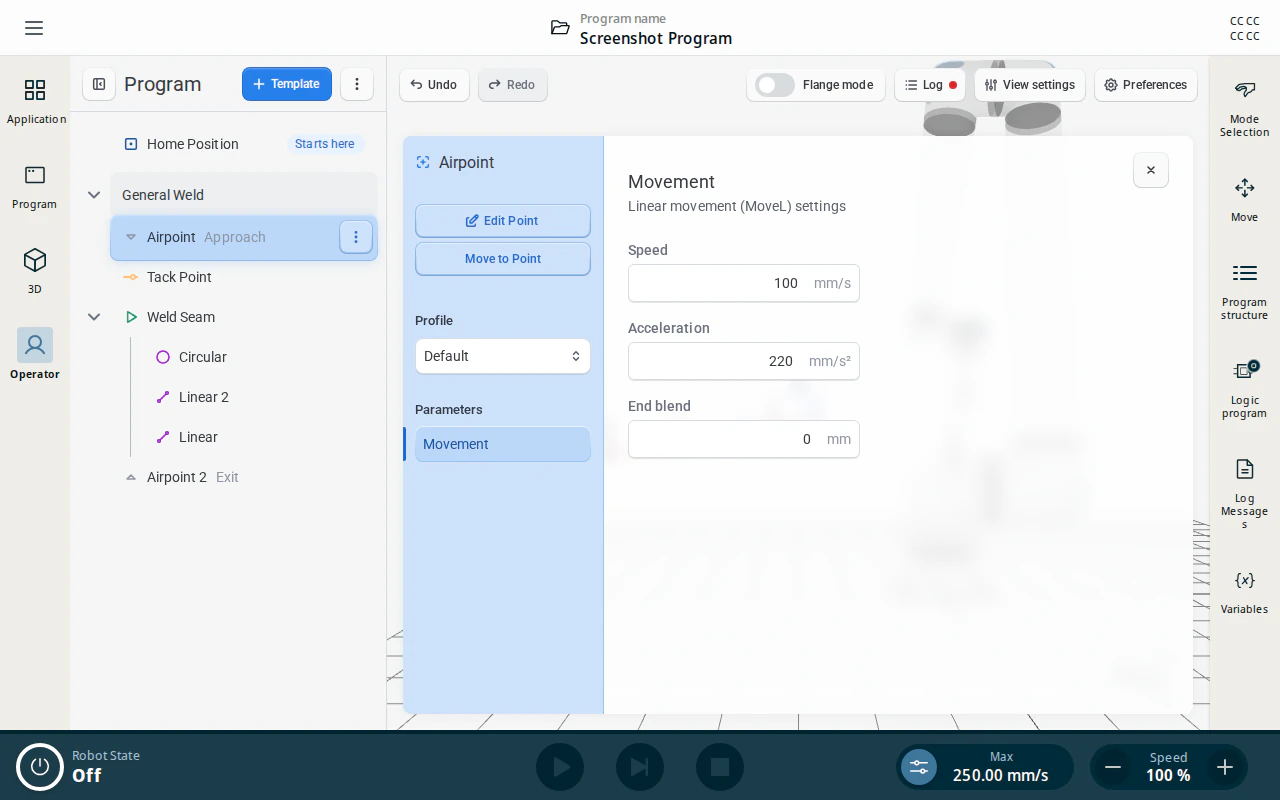Select the Movement parameters tab

coord(502,444)
